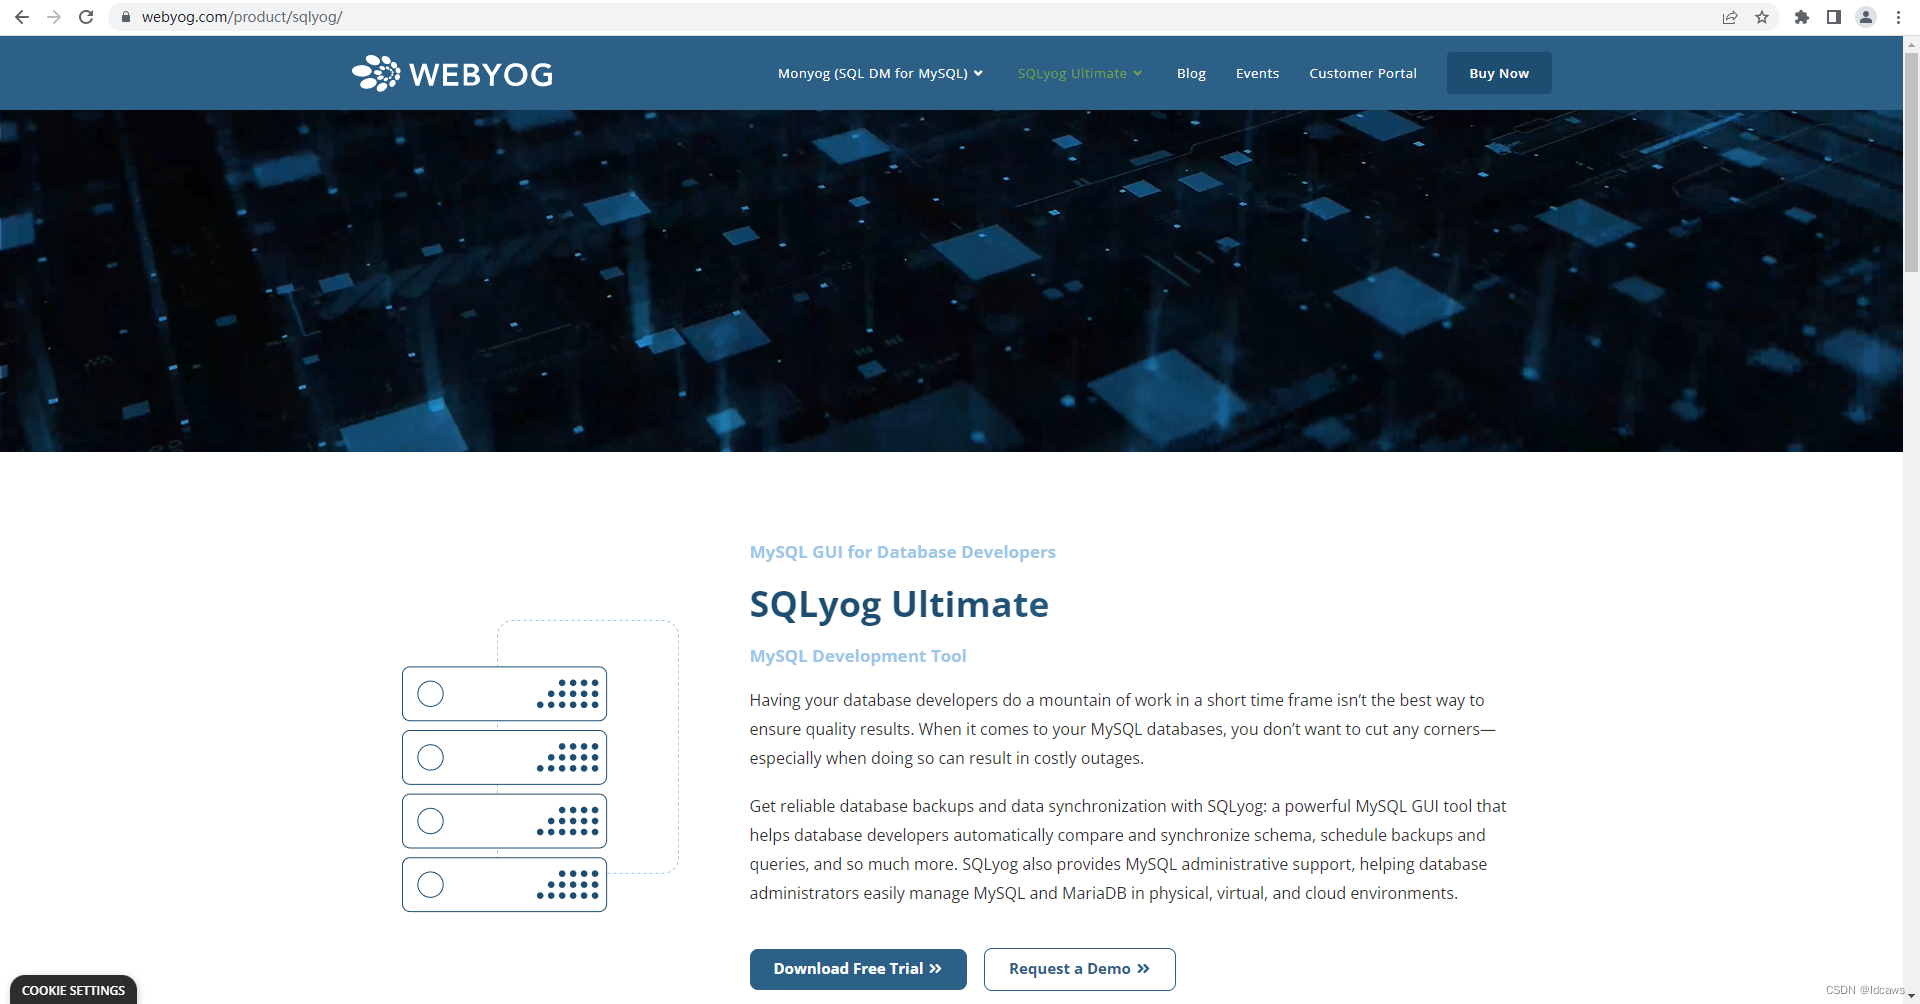Open the extensions puzzle icon
1920x1004 pixels.
pos(1802,17)
